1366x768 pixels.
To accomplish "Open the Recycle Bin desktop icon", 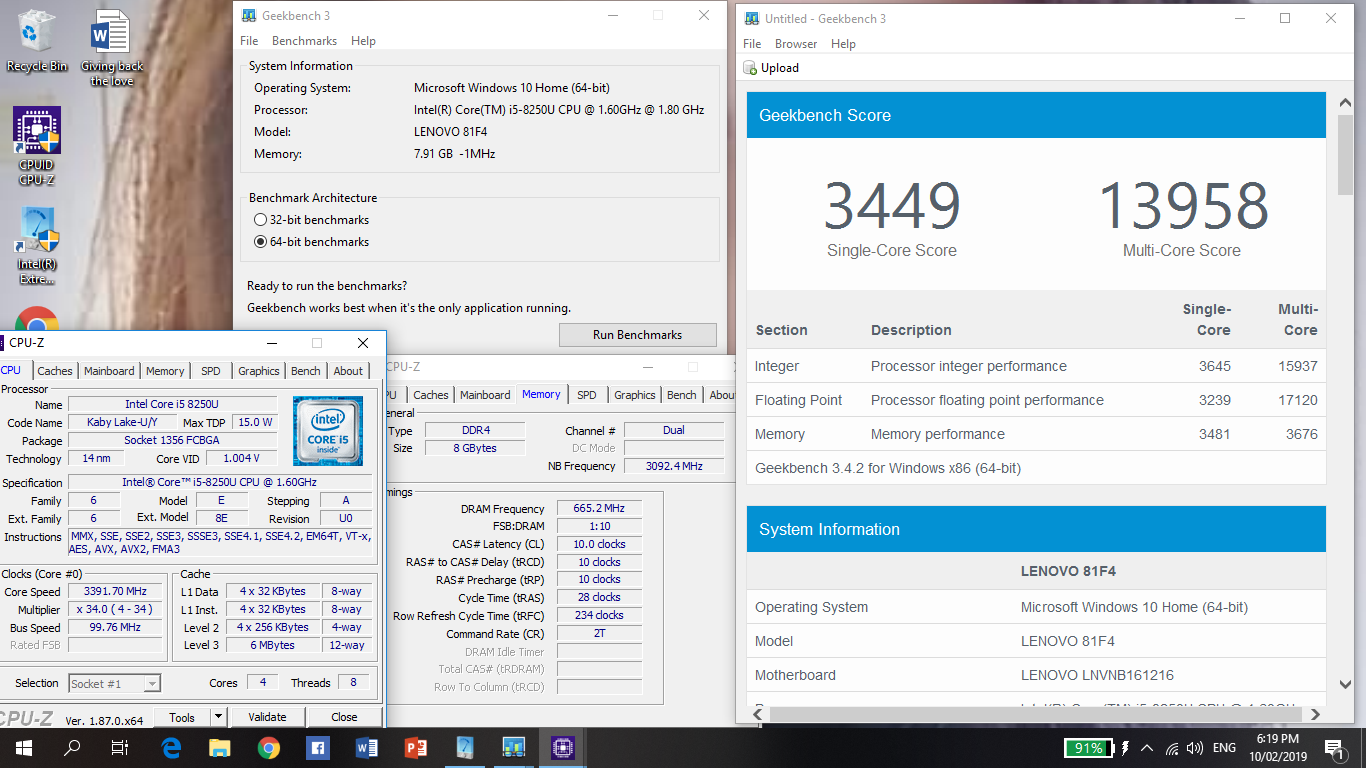I will 37,40.
